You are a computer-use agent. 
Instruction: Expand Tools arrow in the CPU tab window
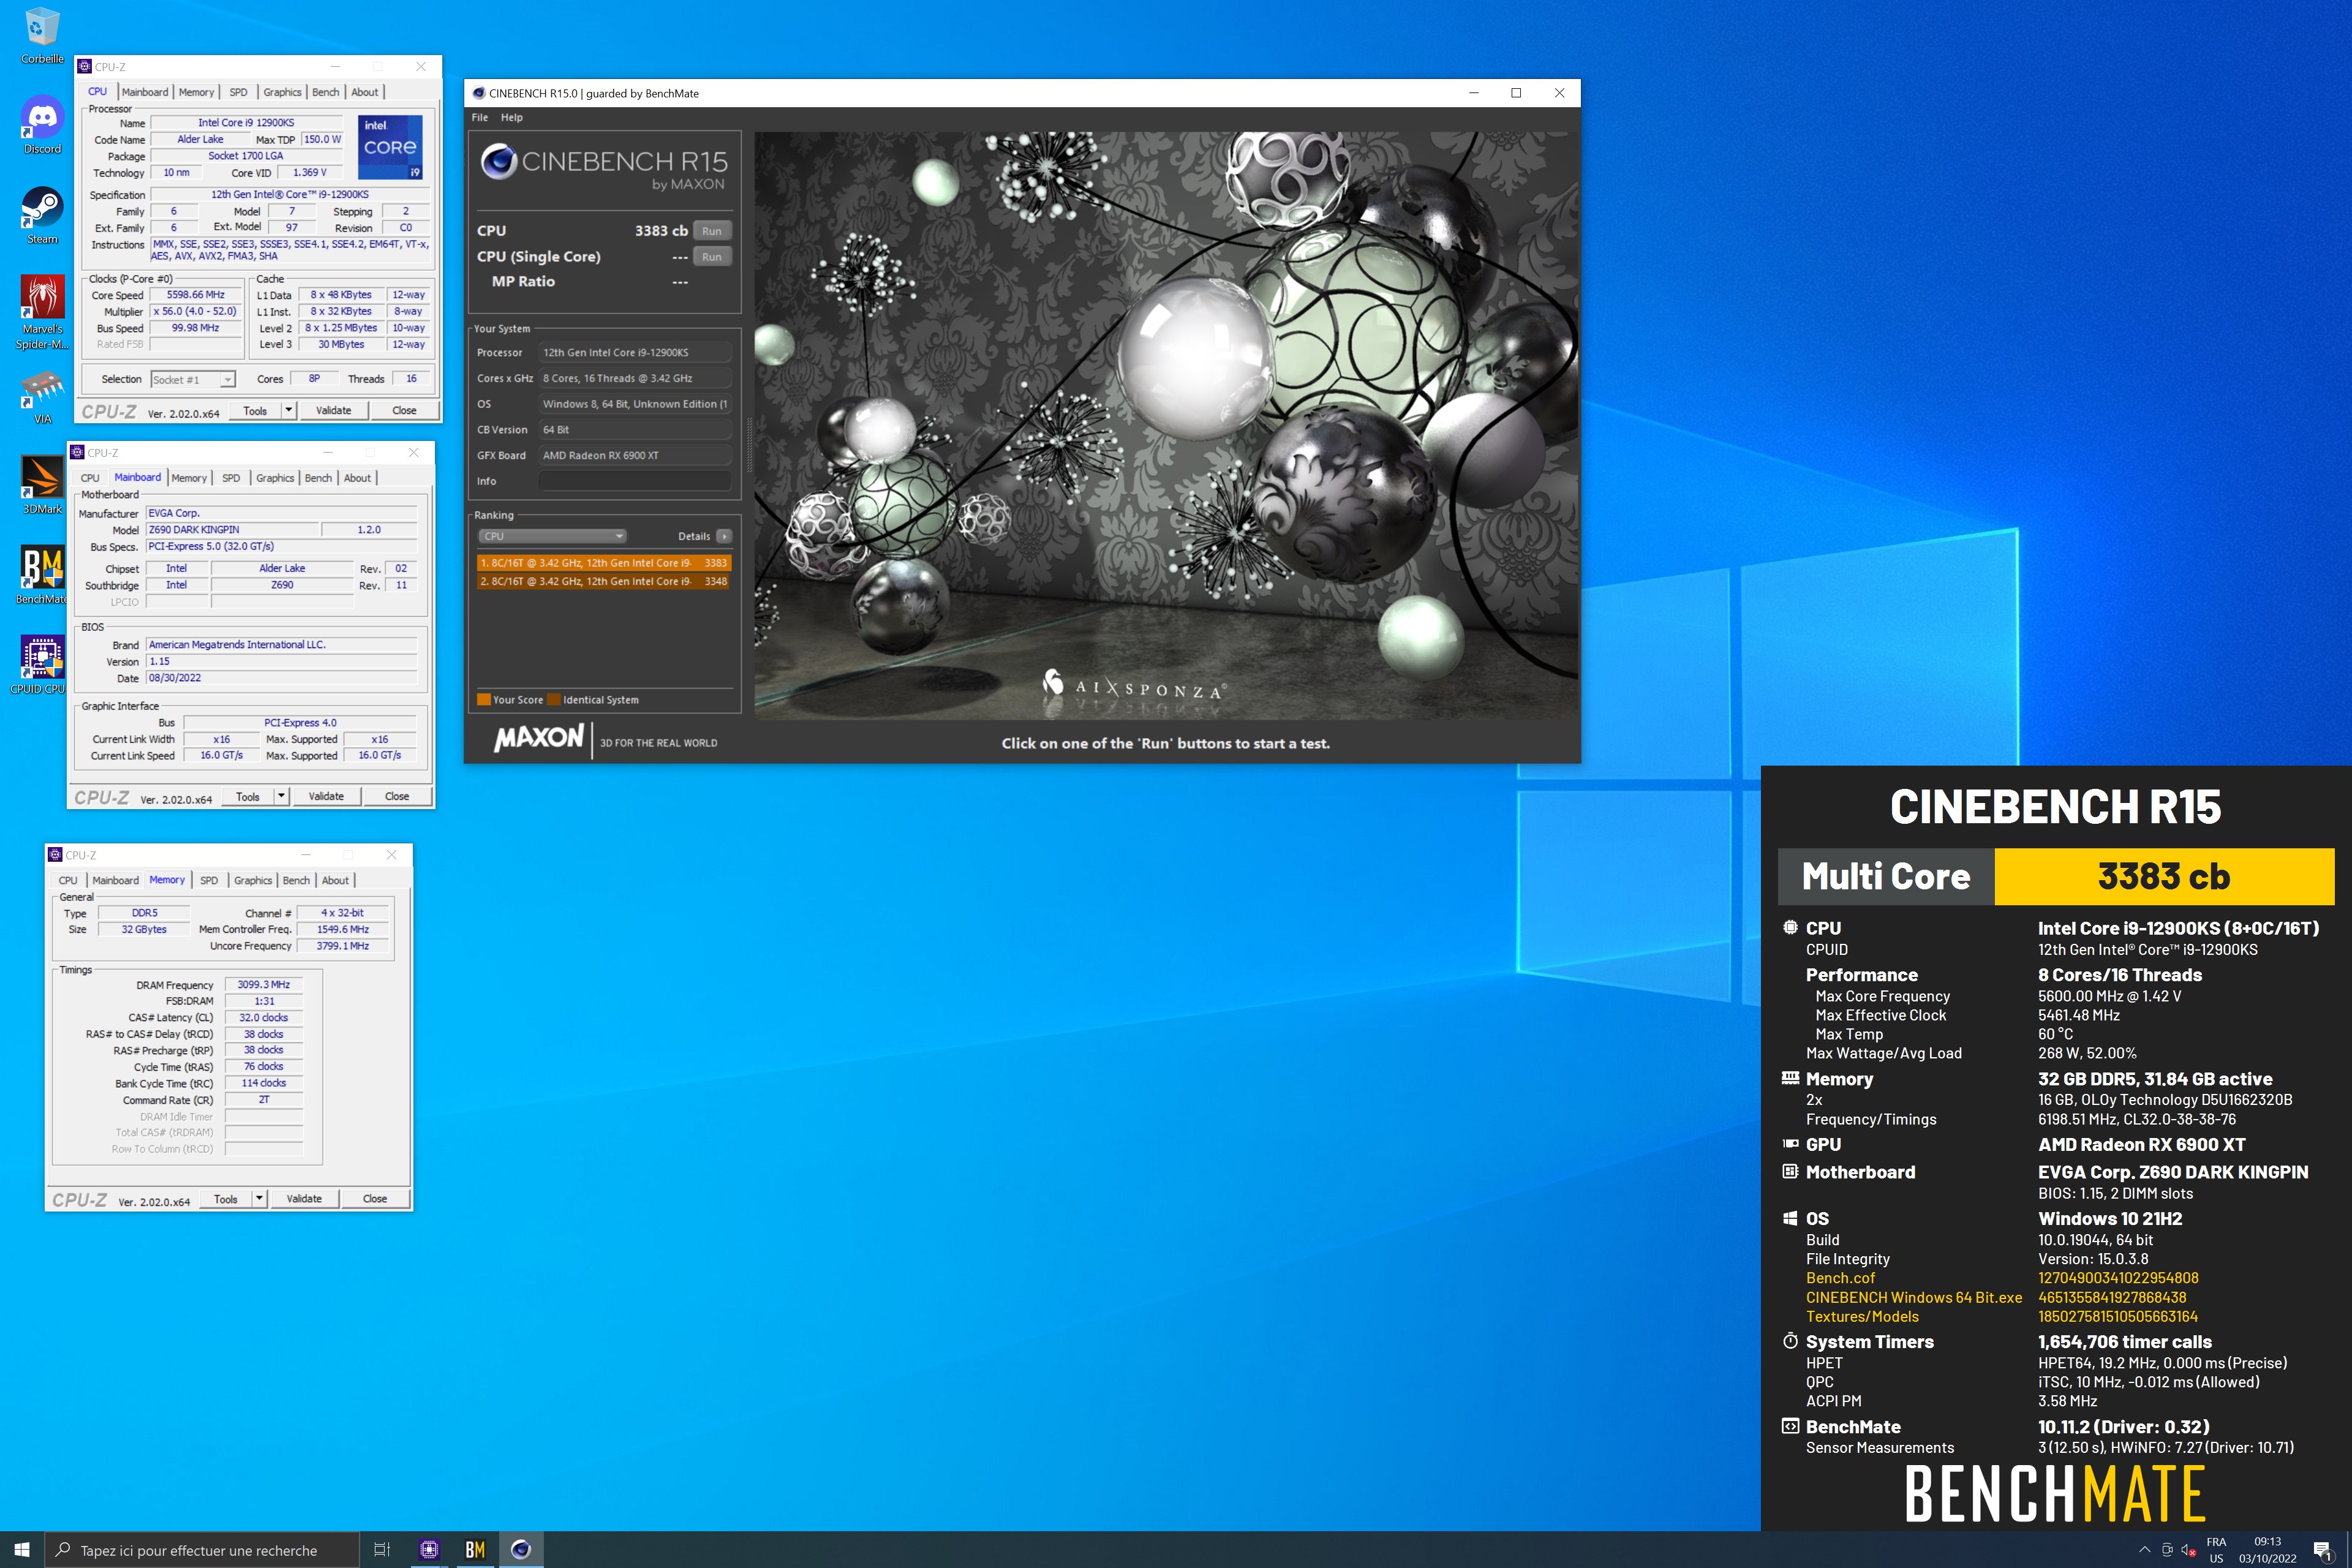click(x=288, y=410)
